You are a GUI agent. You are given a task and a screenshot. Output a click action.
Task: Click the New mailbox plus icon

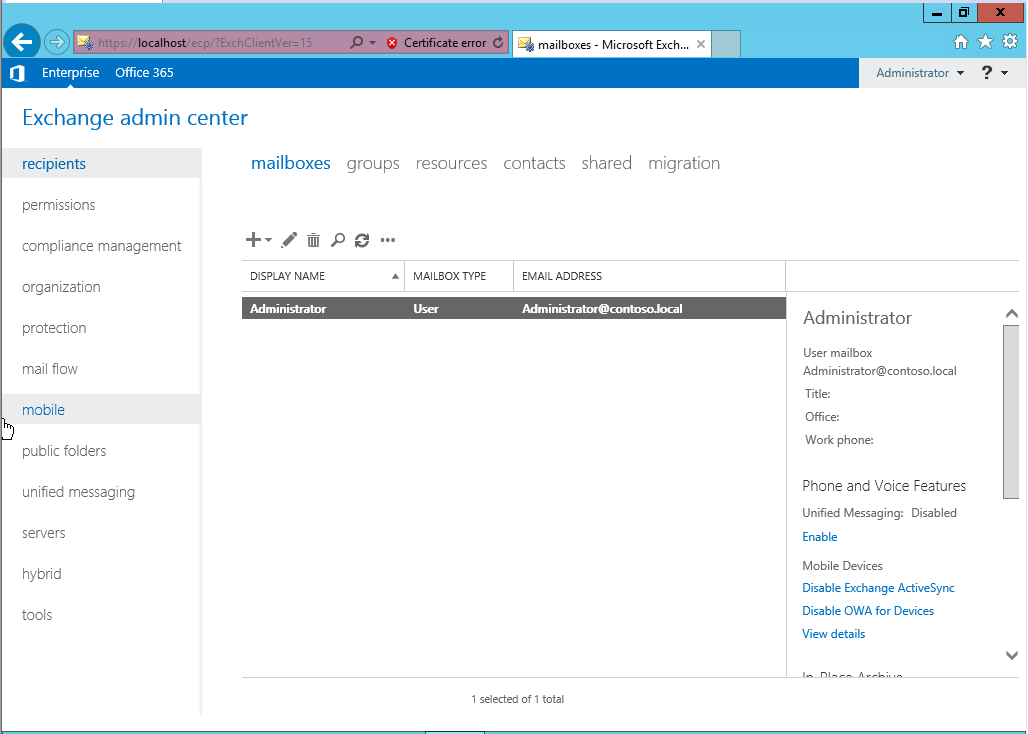253,240
